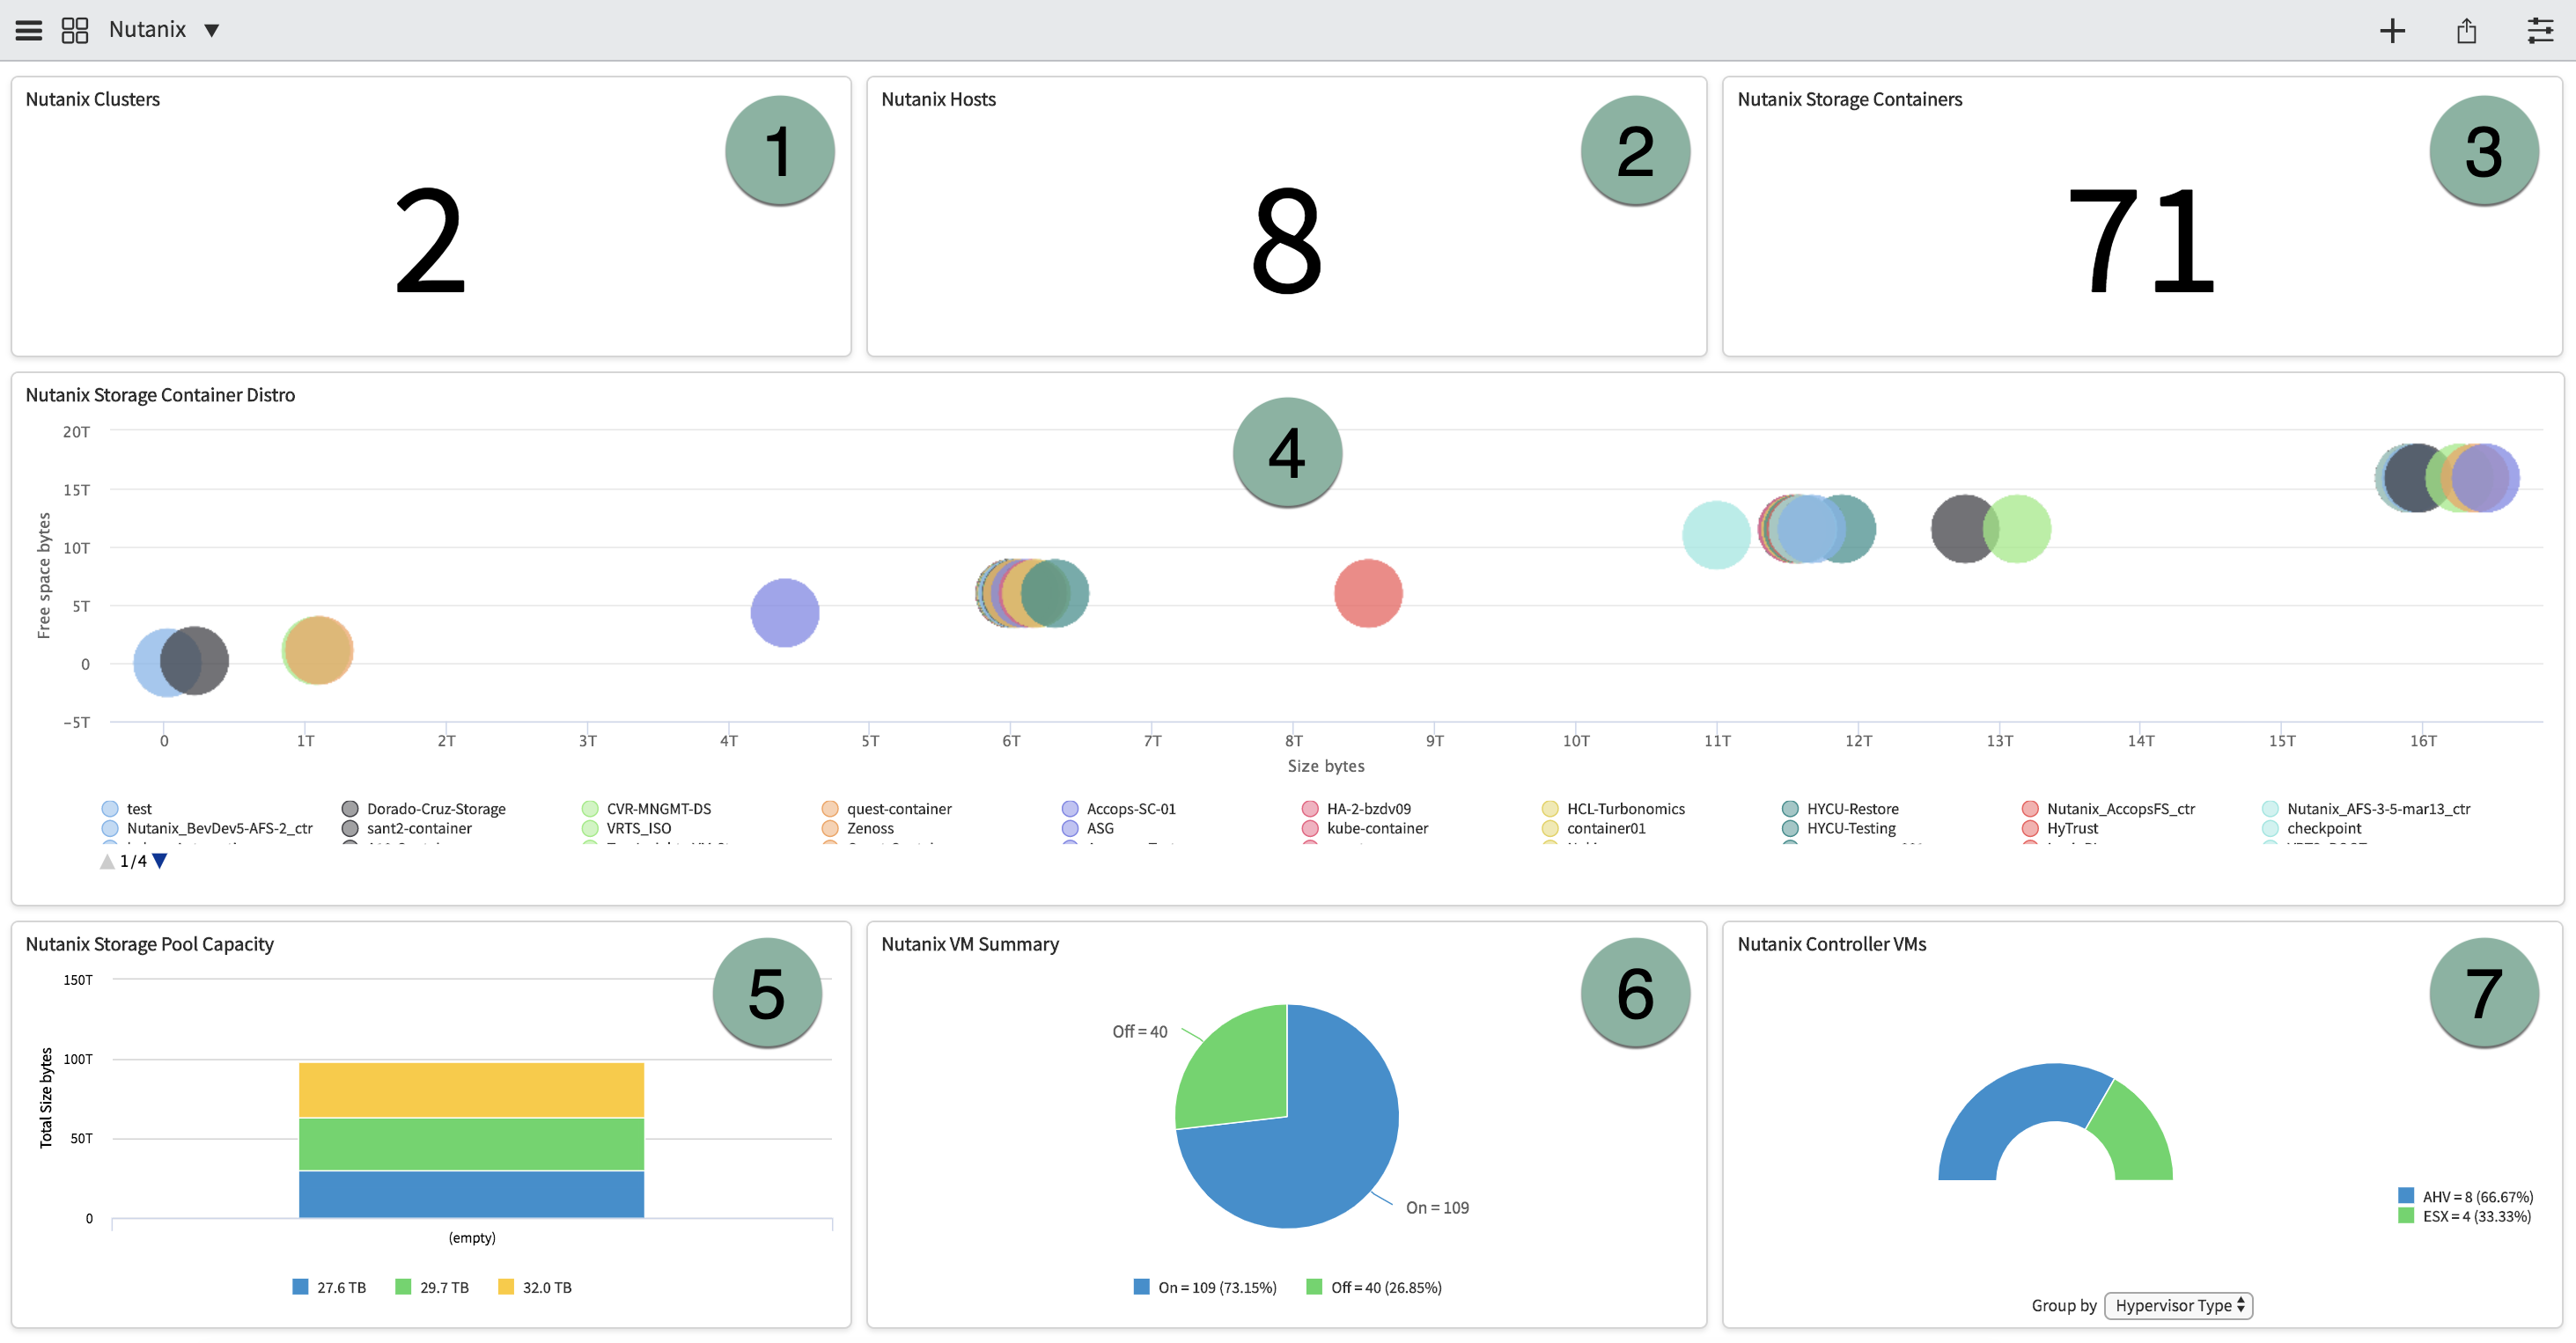Toggle quest-container legend entry
This screenshot has width=2576, height=1343.
click(887, 809)
